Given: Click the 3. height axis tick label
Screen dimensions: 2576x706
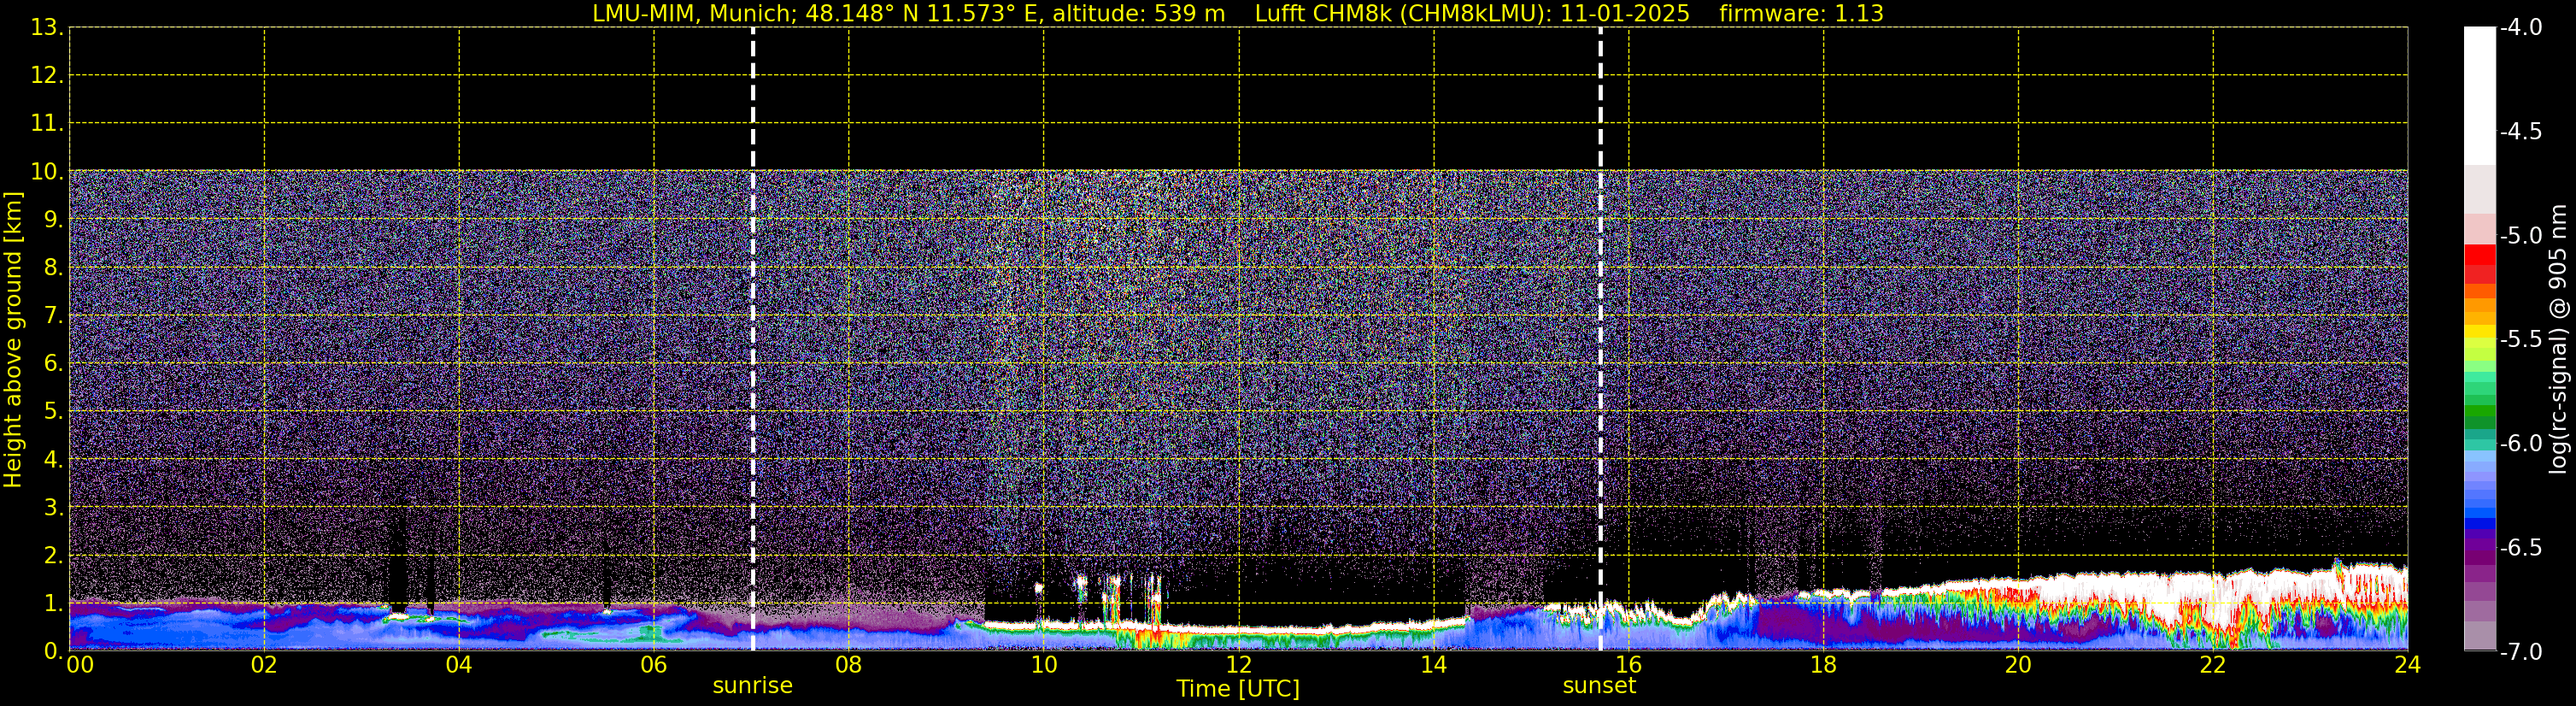Looking at the screenshot, I should pos(53,508).
